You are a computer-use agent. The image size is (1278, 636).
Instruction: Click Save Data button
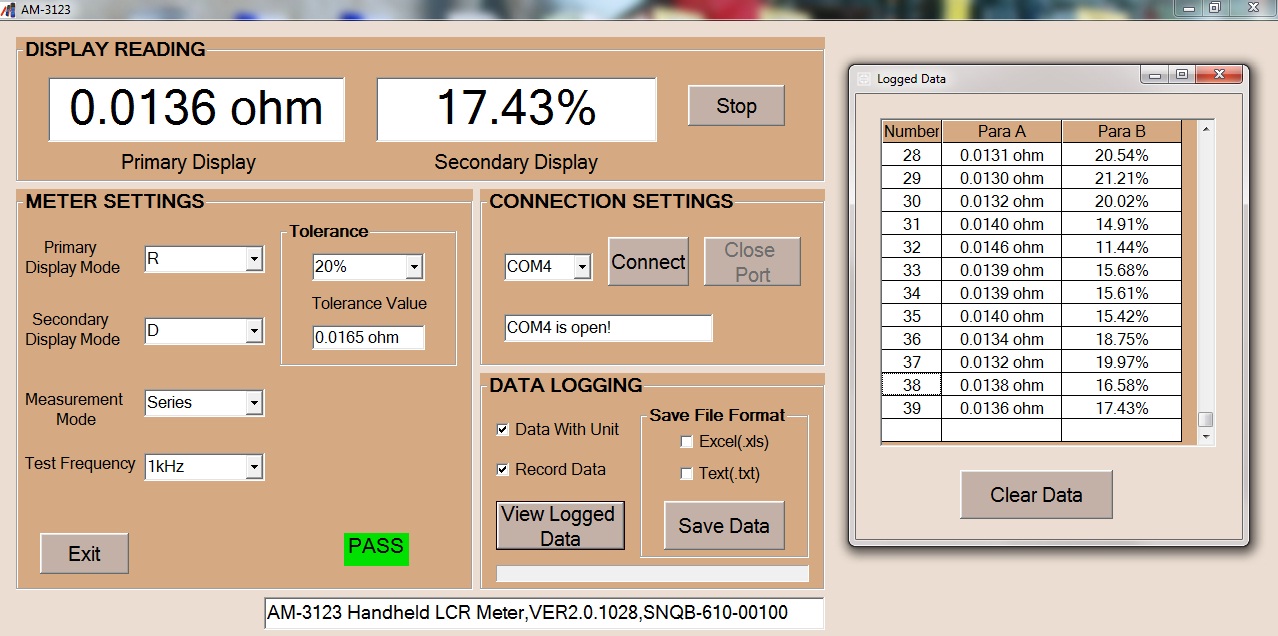724,526
